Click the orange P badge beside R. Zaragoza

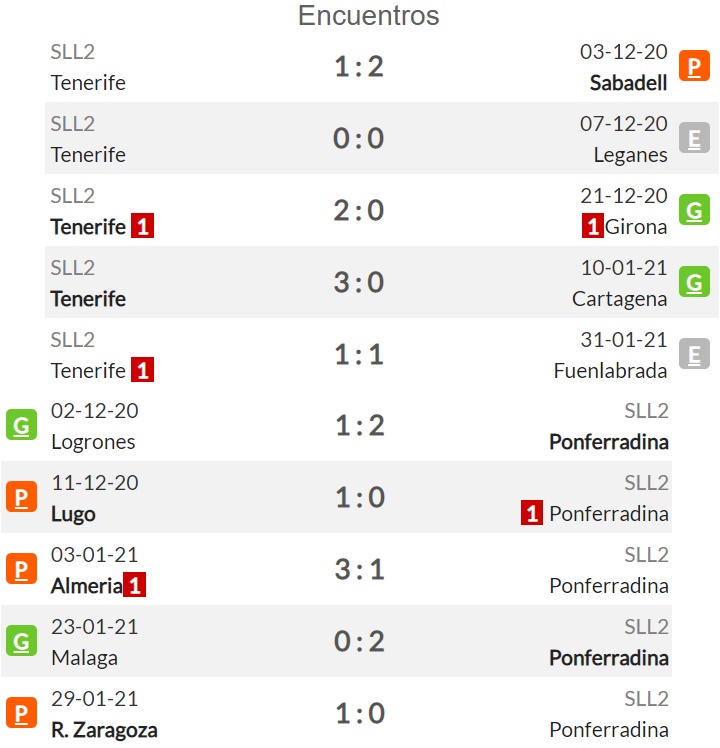point(21,713)
